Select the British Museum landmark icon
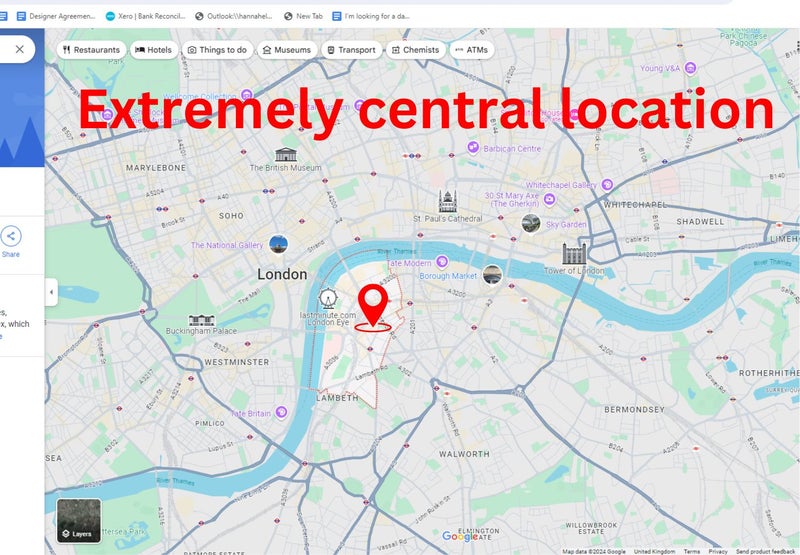The width and height of the screenshot is (800, 555). point(286,154)
